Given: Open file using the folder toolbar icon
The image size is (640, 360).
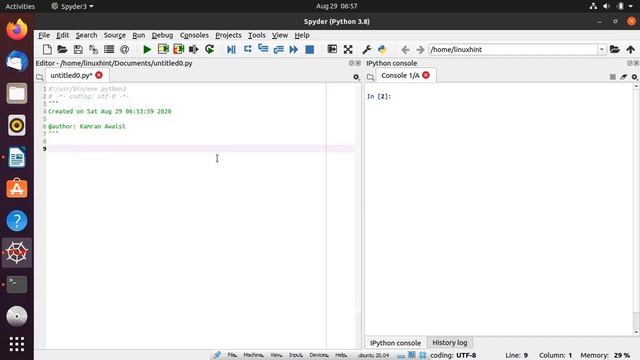Looking at the screenshot, I should click(62, 49).
